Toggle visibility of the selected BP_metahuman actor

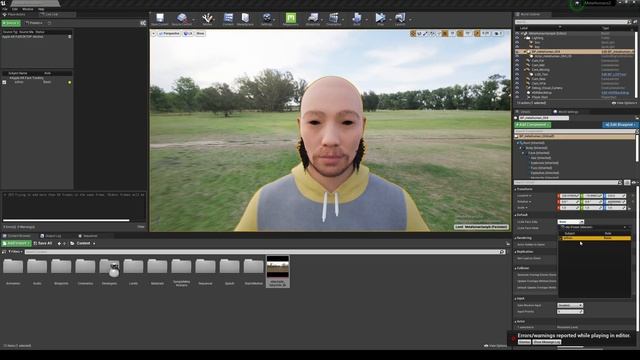(517, 52)
